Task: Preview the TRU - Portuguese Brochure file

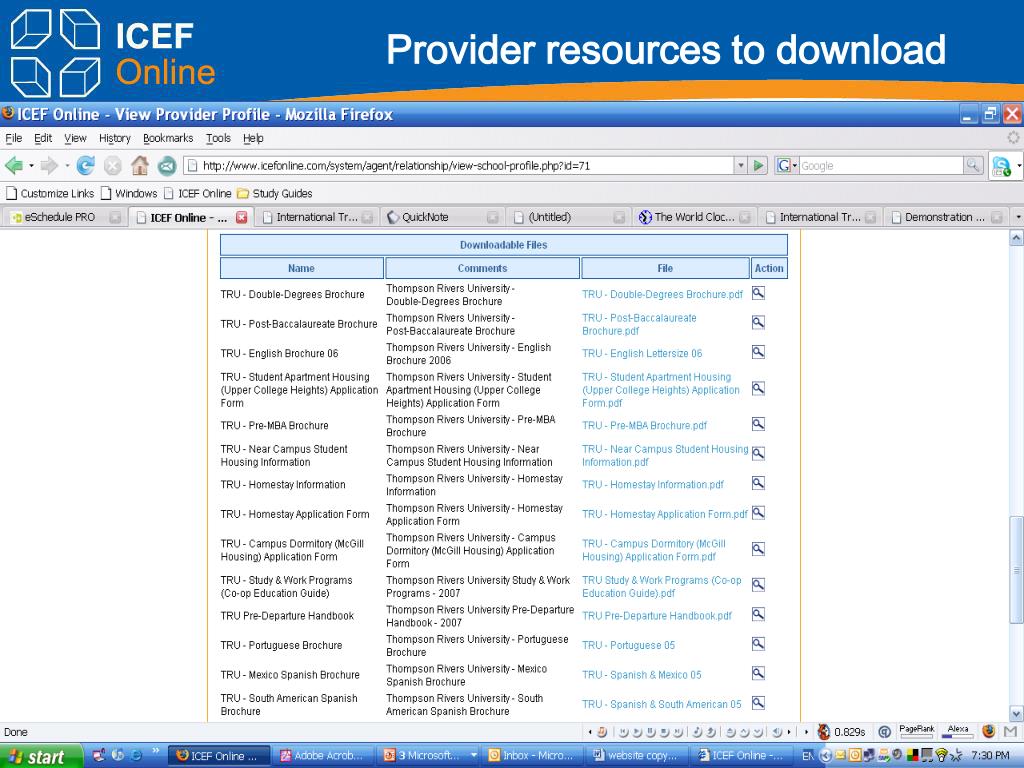Action: click(x=758, y=645)
